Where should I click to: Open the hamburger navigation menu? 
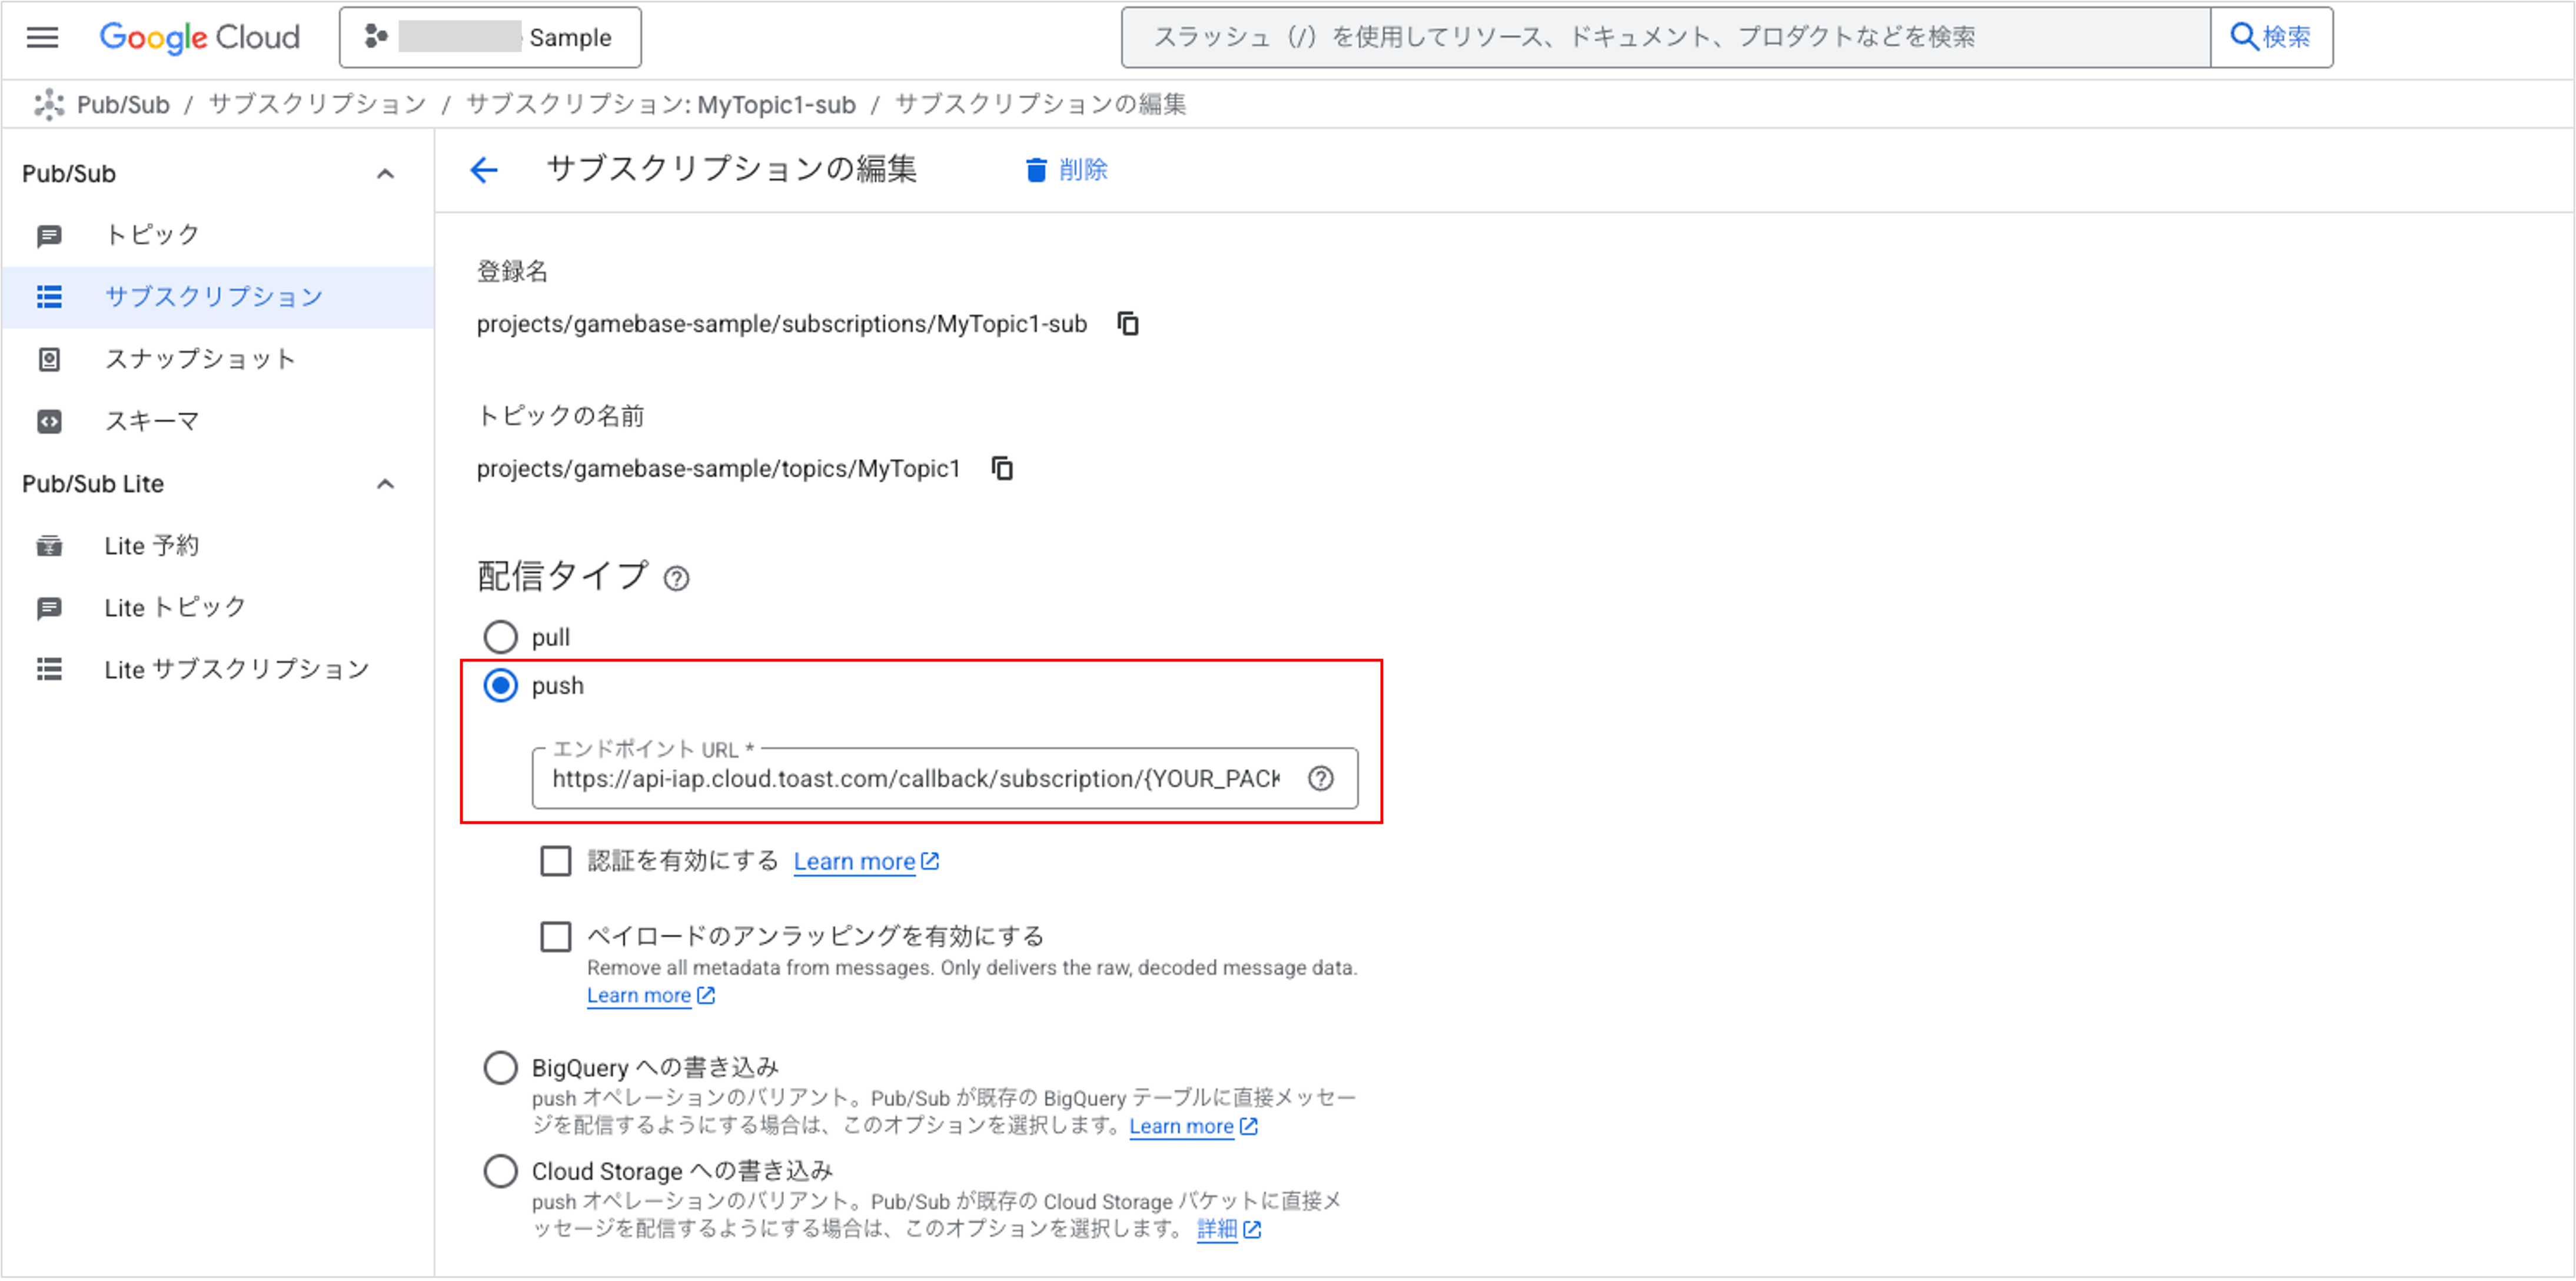[42, 37]
